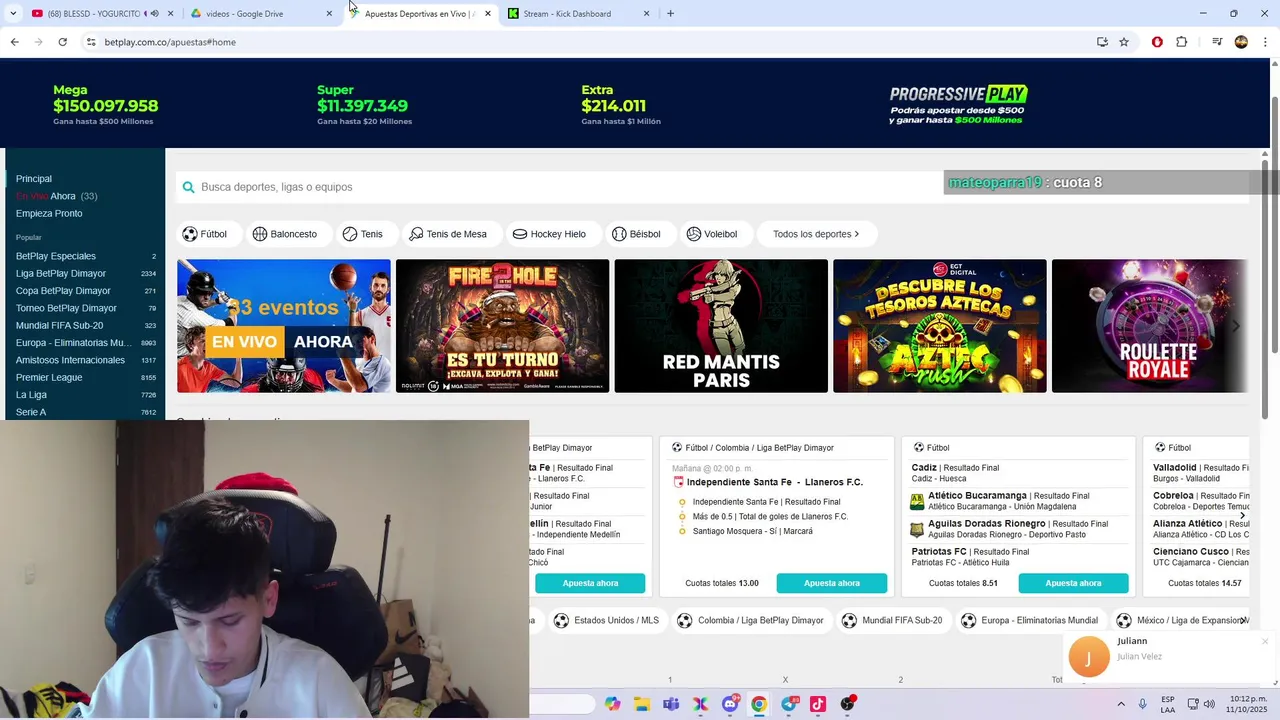Open Empieza Pronto in the sidebar
Viewport: 1280px width, 720px height.
coord(49,213)
